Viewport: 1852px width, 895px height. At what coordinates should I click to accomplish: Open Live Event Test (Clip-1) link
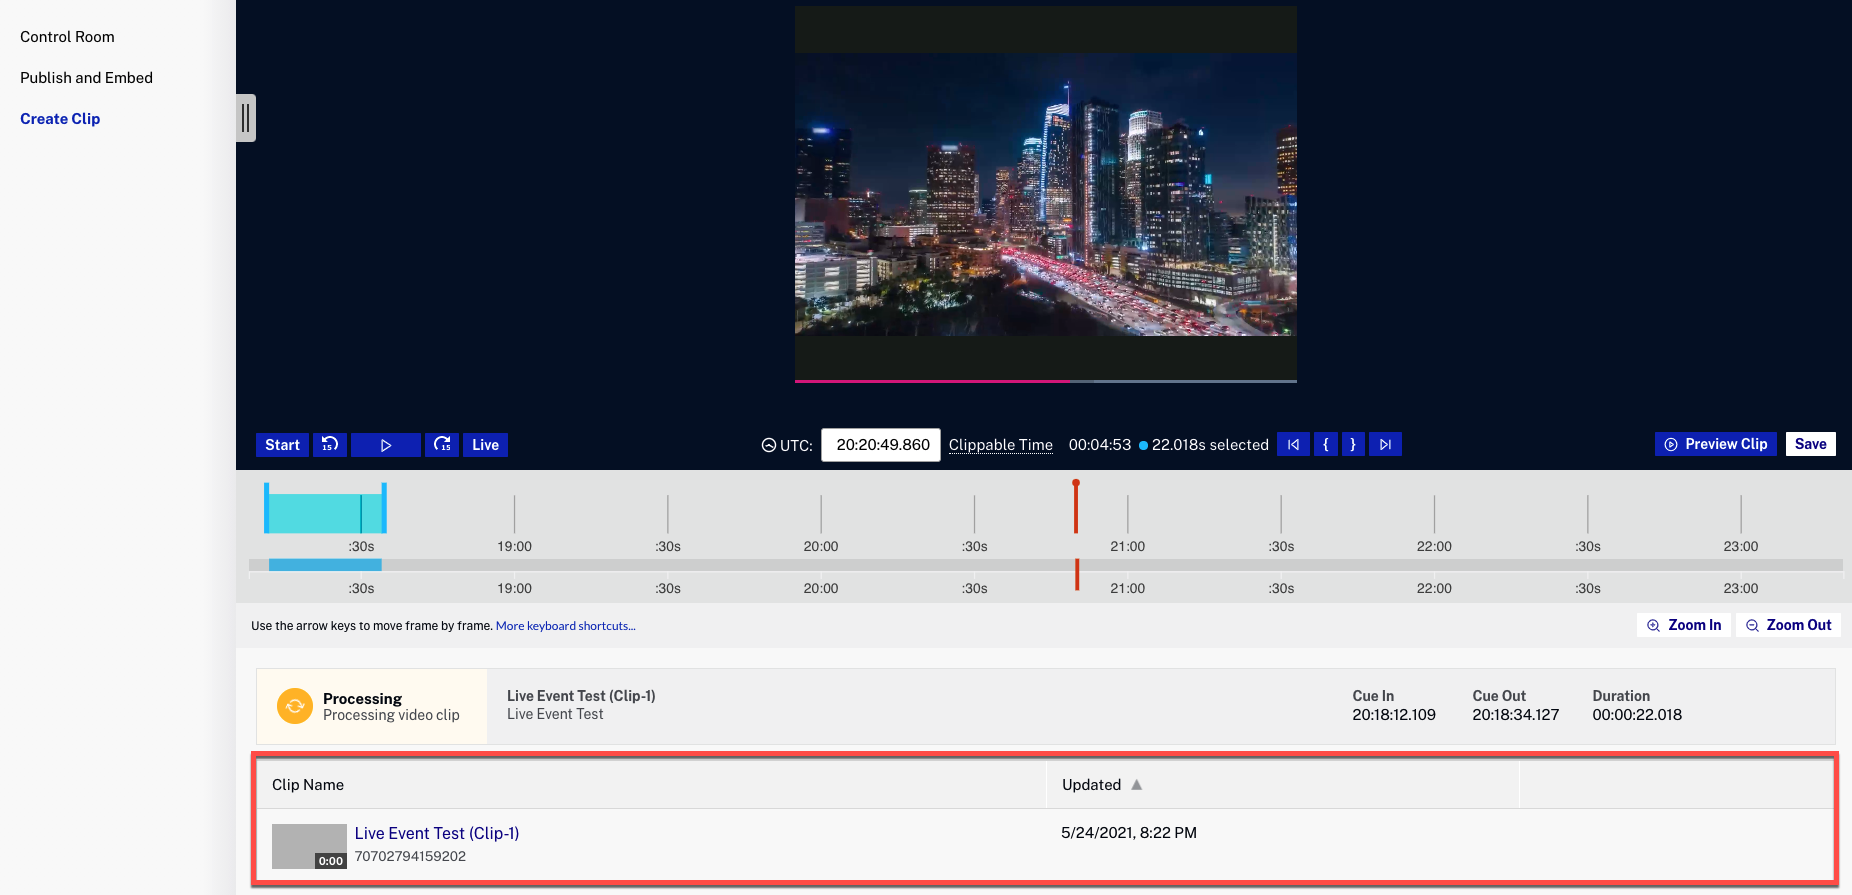[437, 833]
